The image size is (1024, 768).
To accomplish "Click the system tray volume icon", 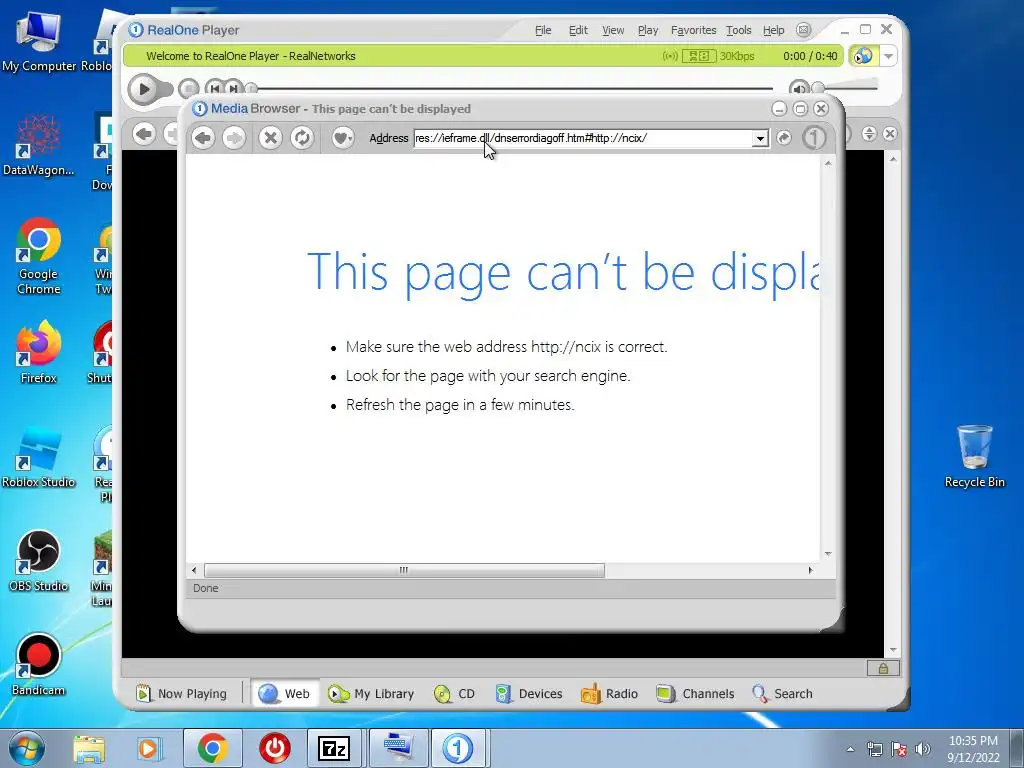I will point(922,749).
